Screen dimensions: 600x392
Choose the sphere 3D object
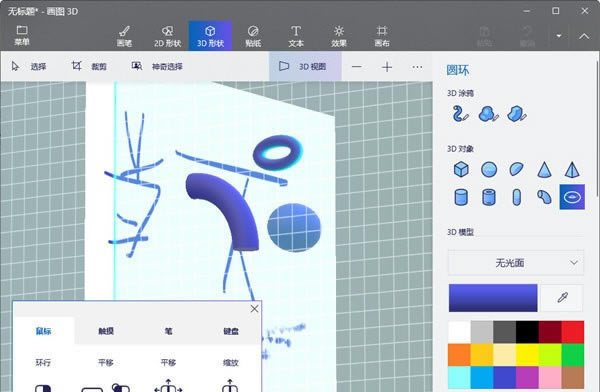(x=489, y=169)
